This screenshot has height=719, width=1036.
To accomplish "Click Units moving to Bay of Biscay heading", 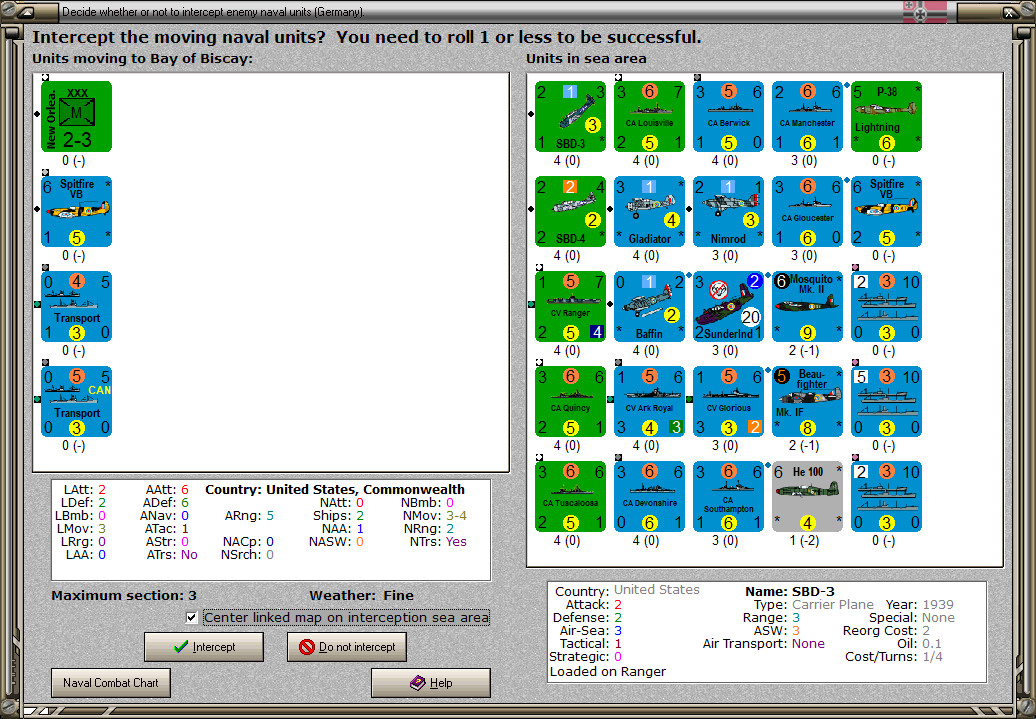I will [142, 59].
